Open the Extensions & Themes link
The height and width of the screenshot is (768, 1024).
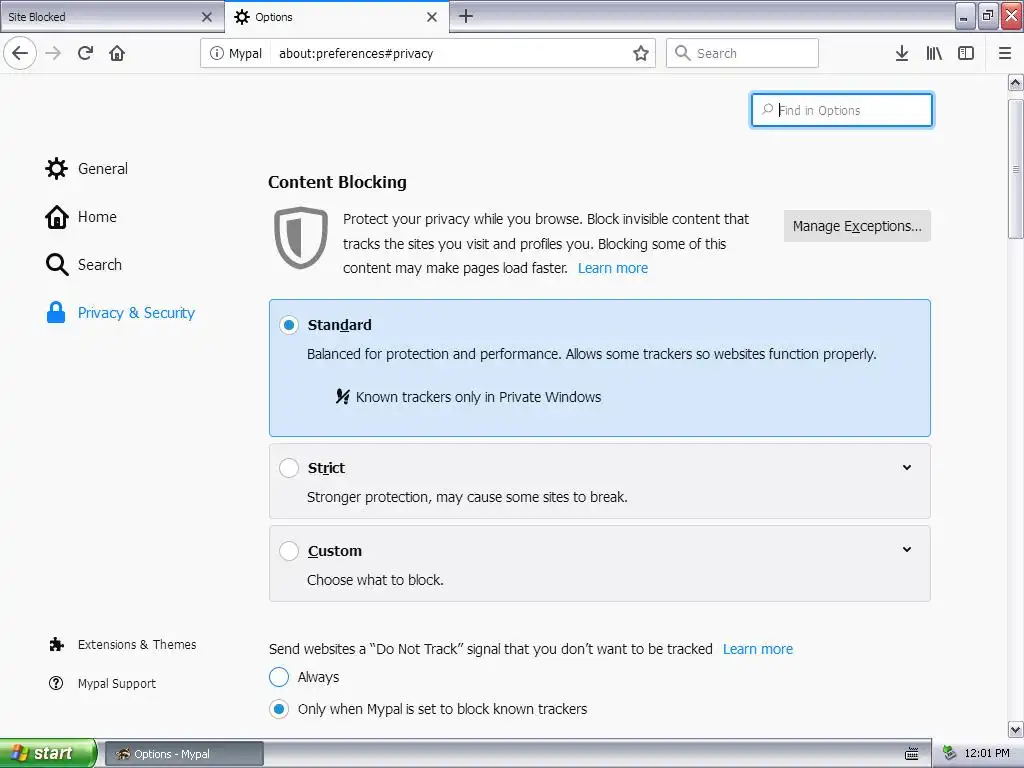pos(136,645)
